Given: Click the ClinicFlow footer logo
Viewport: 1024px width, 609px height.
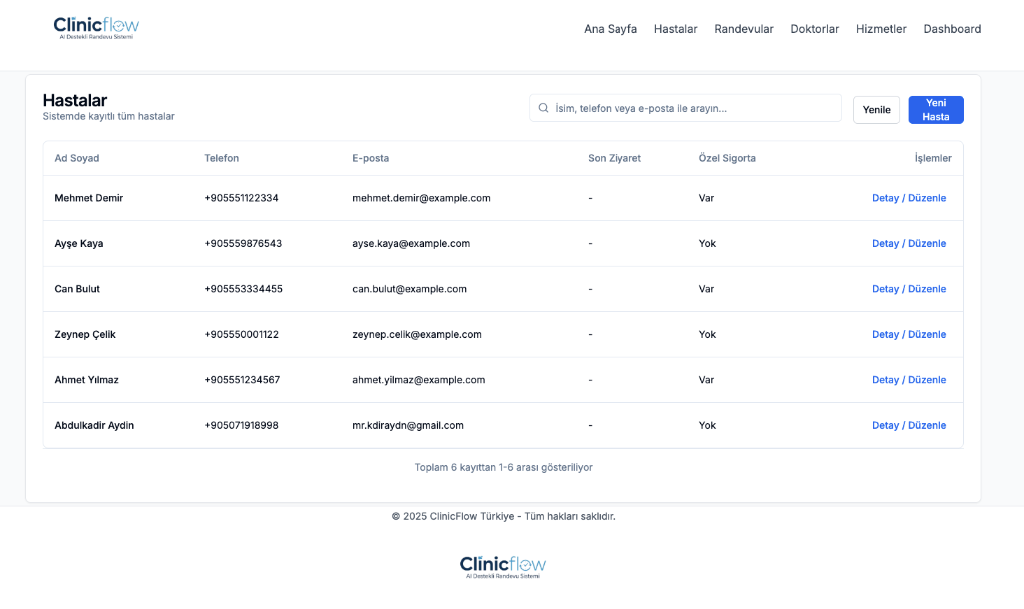Looking at the screenshot, I should coord(502,567).
